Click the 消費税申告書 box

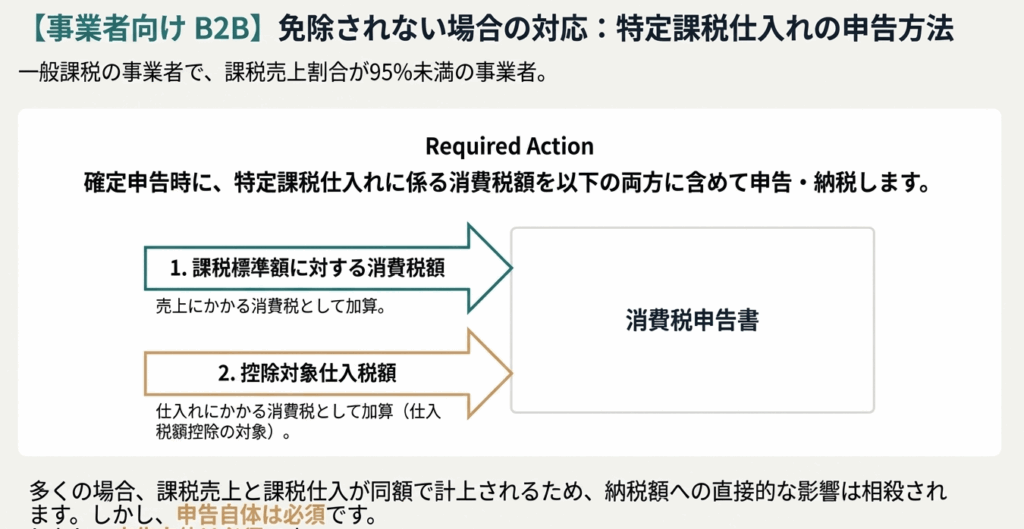pos(692,320)
